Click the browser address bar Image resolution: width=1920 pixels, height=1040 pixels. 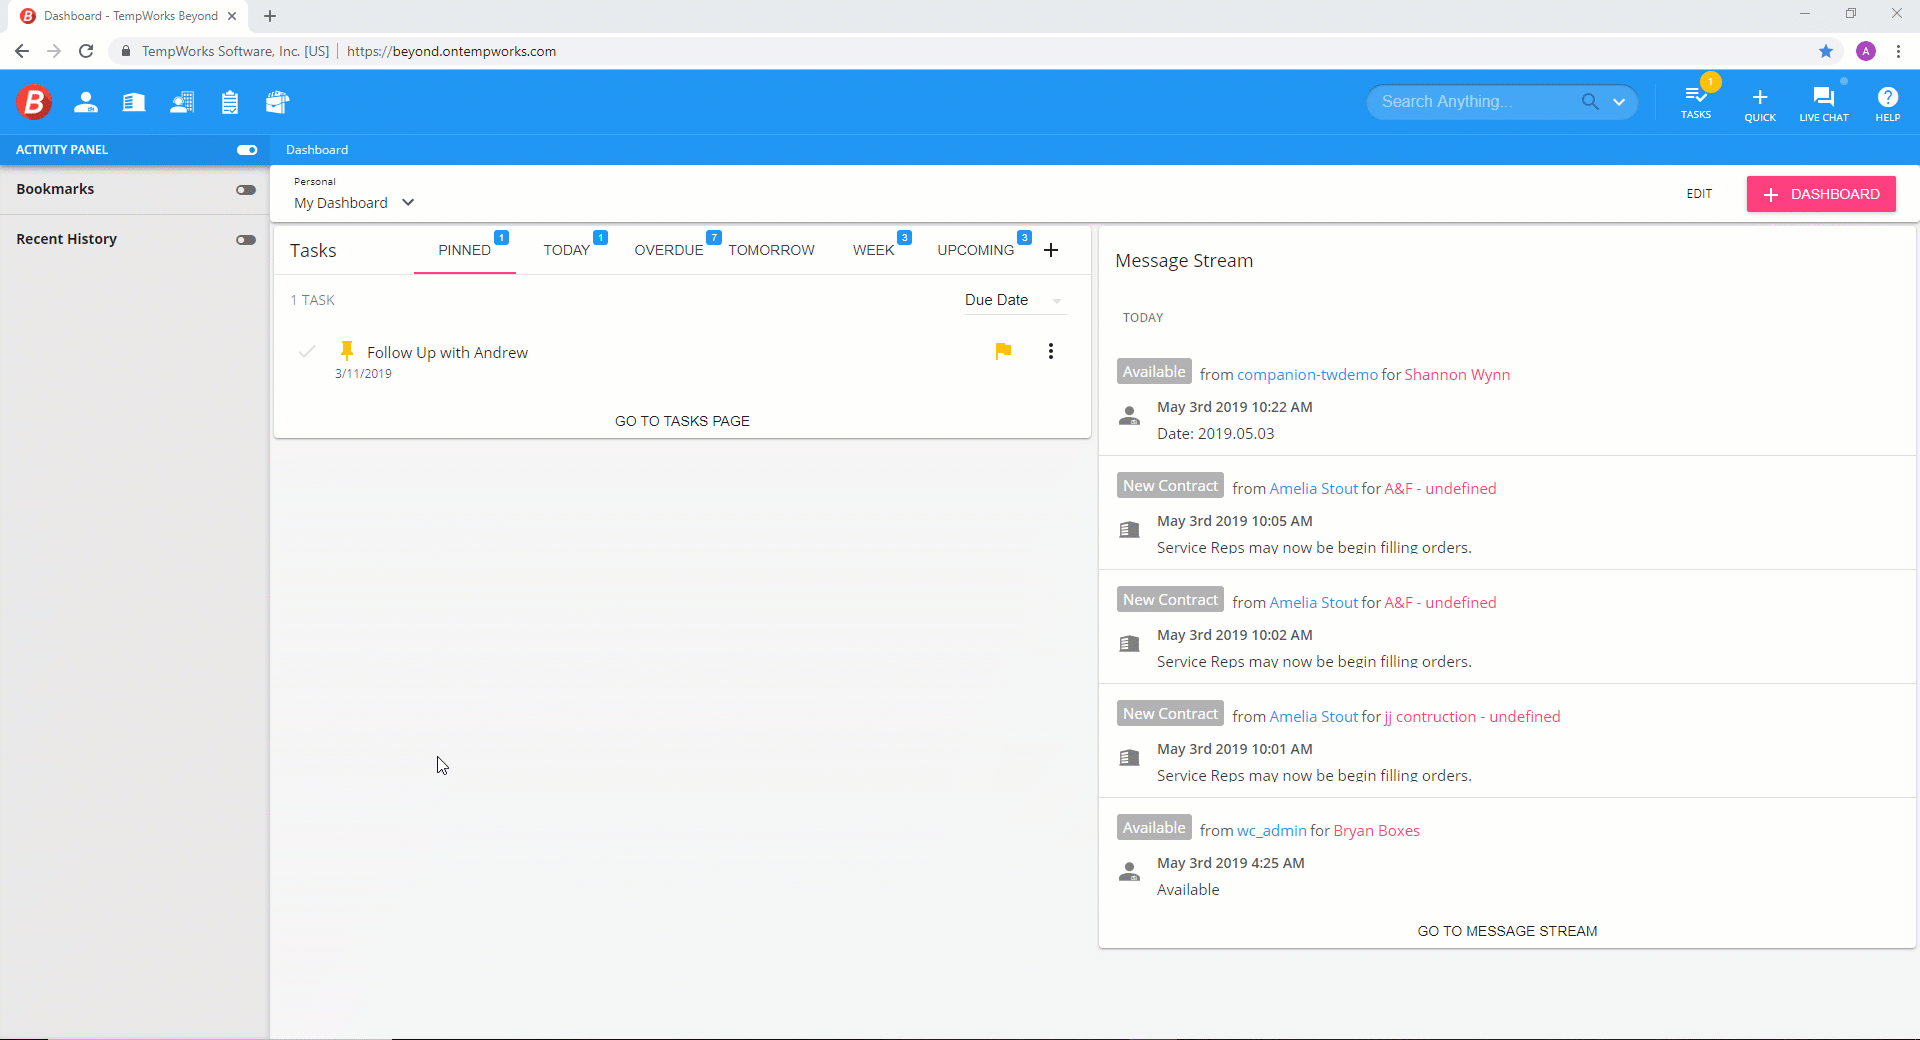pos(960,51)
